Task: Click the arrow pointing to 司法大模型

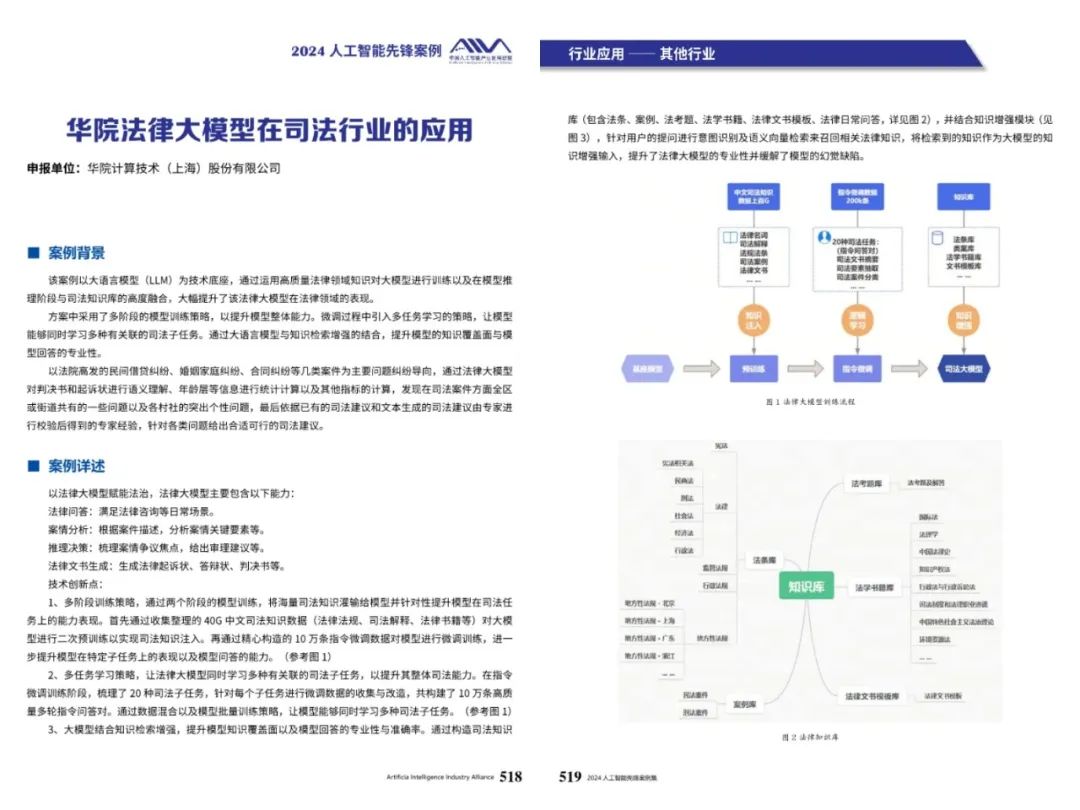Action: [x=909, y=368]
